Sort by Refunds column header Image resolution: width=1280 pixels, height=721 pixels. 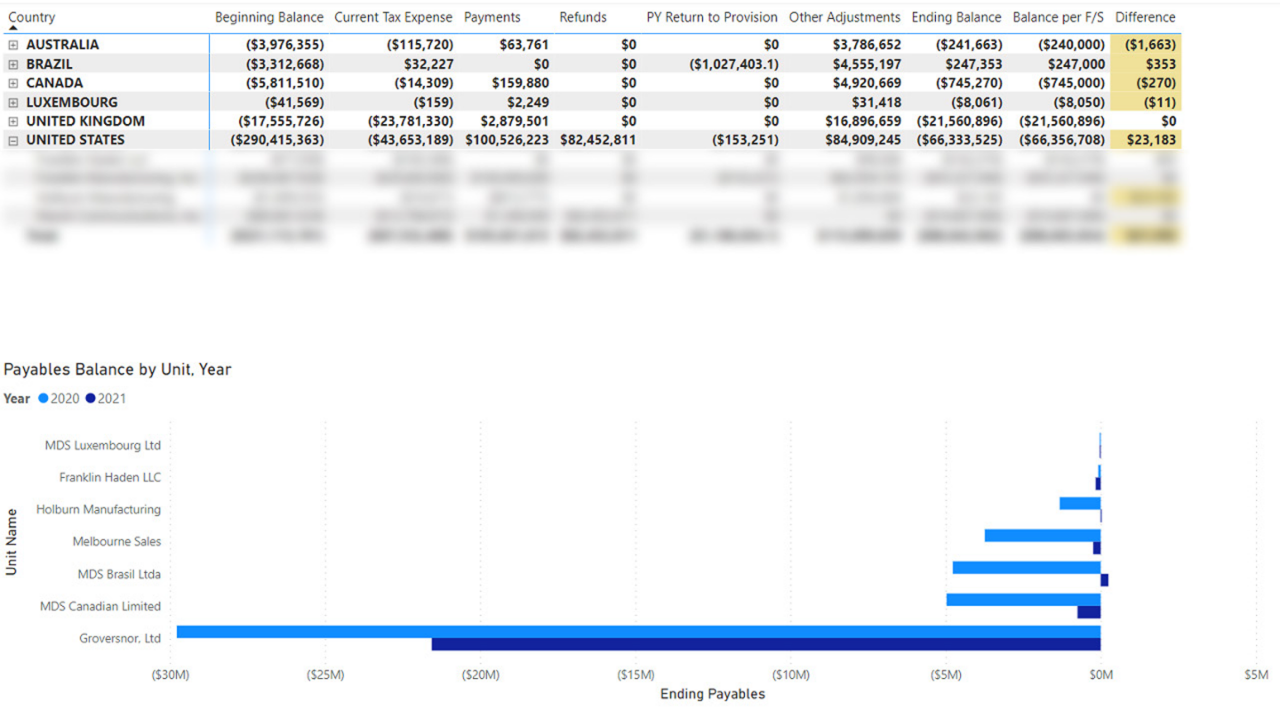(x=583, y=17)
